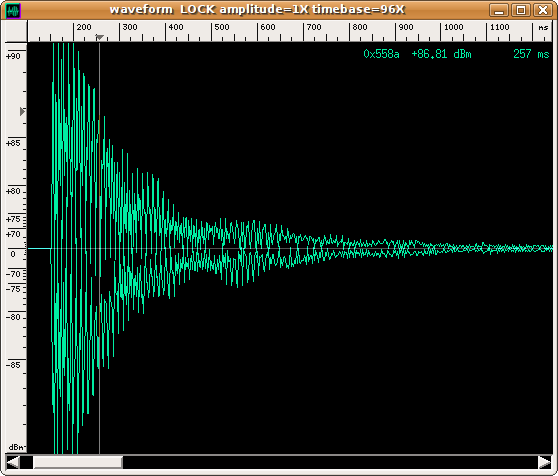The height and width of the screenshot is (476, 558).
Task: Click the scrollbar track right of thumb
Action: [330, 462]
